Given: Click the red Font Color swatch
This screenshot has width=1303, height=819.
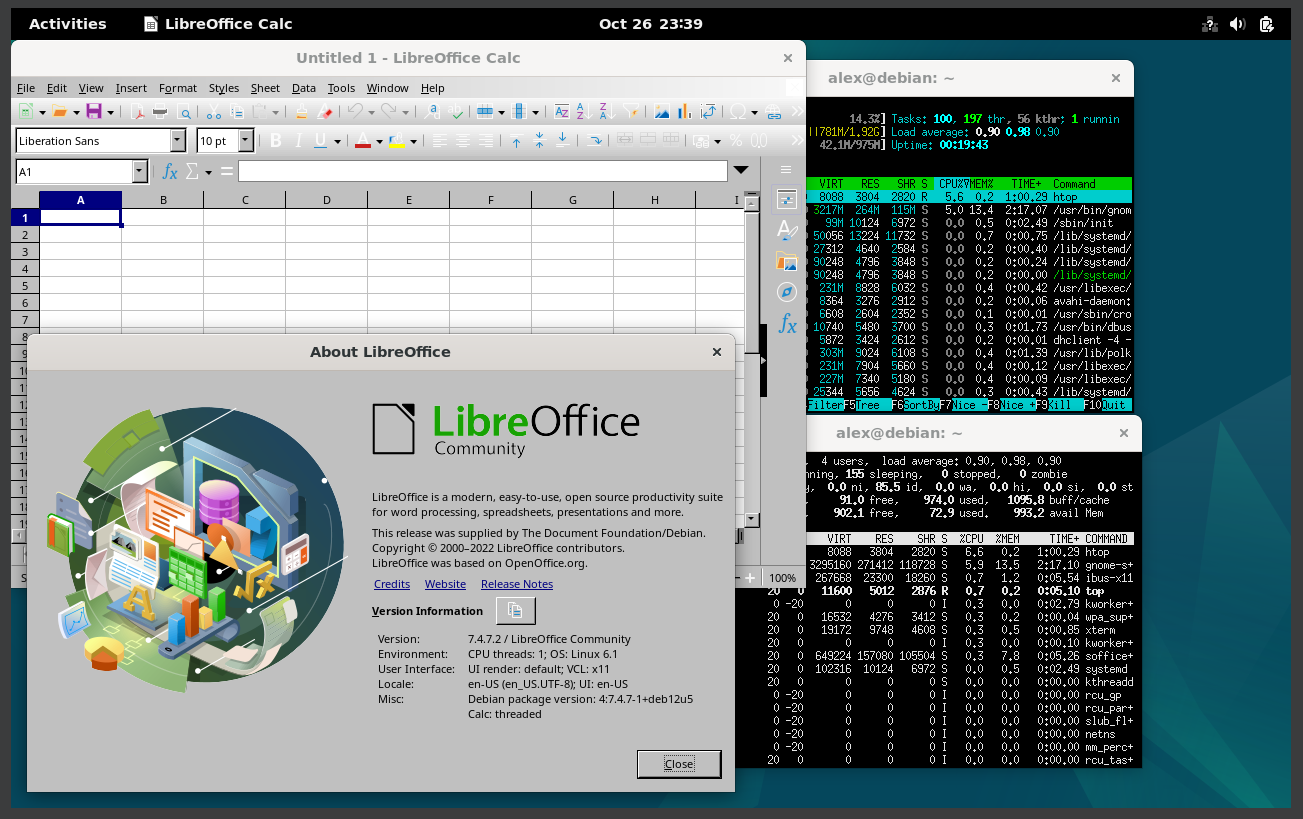Looking at the screenshot, I should [x=362, y=141].
